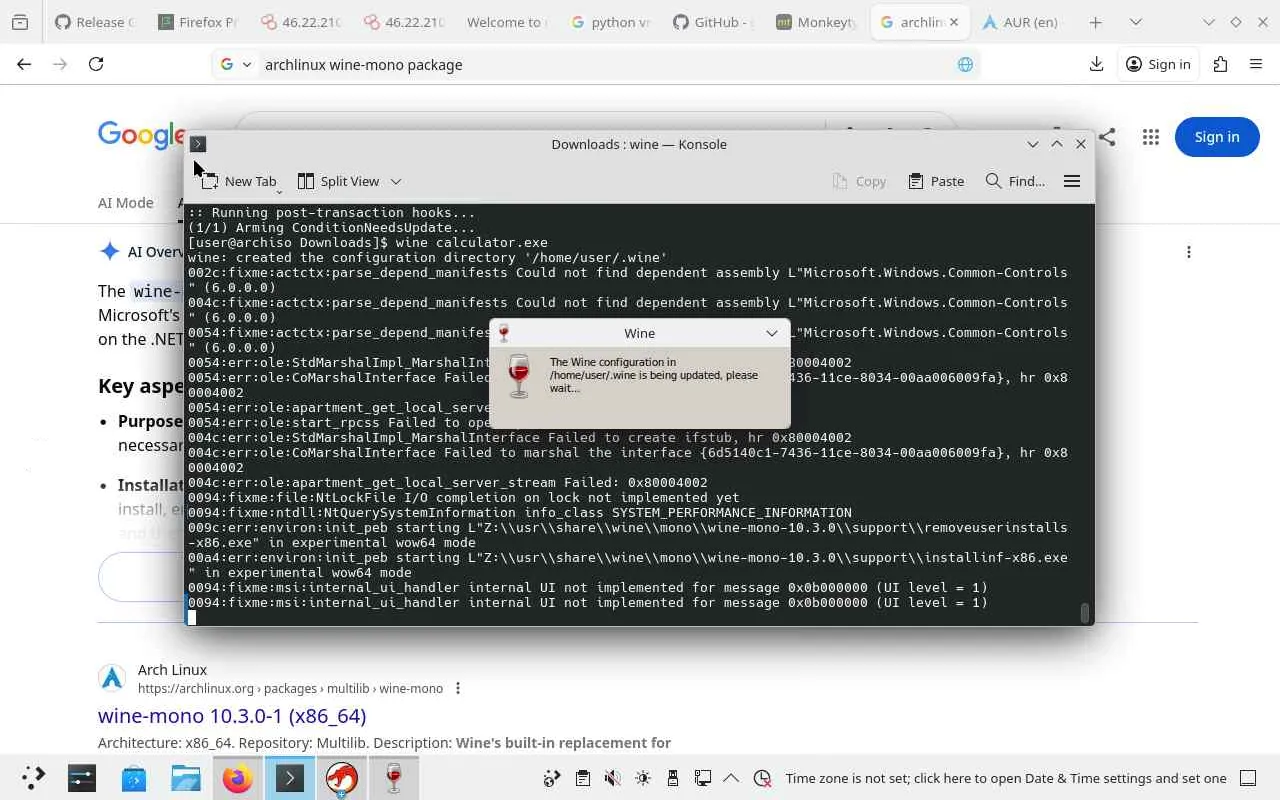This screenshot has height=800, width=1280.
Task: Open the Konsole hamburger menu
Action: tap(1072, 181)
